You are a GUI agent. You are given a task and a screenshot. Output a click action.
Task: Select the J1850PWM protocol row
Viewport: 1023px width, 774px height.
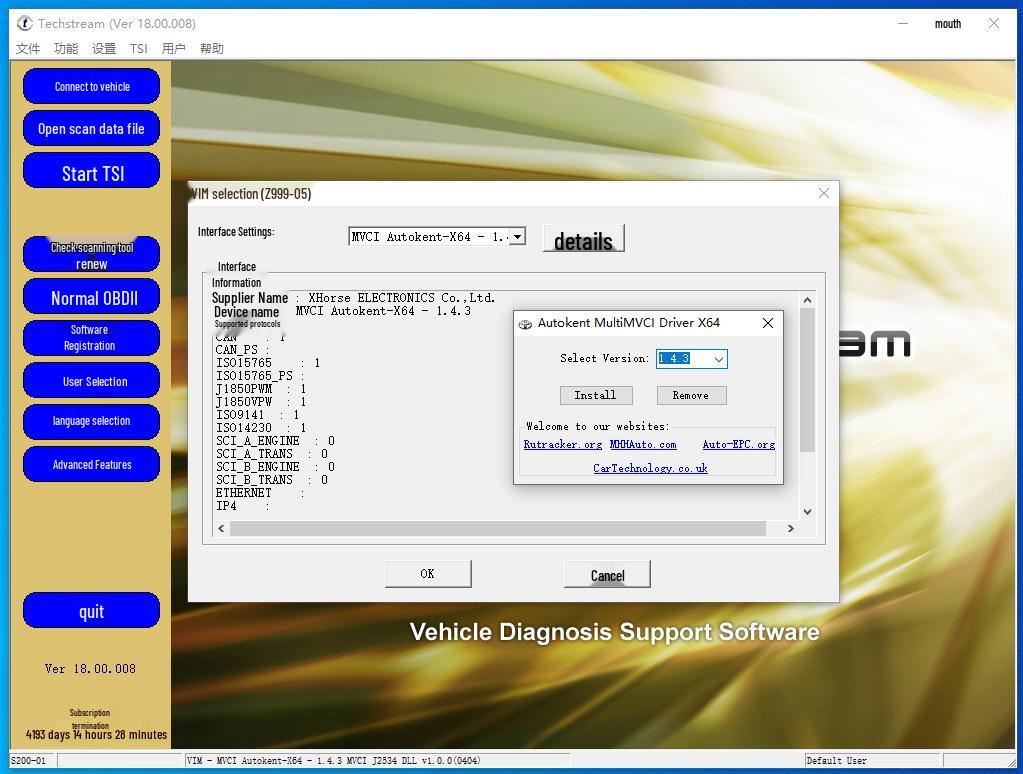pyautogui.click(x=261, y=389)
